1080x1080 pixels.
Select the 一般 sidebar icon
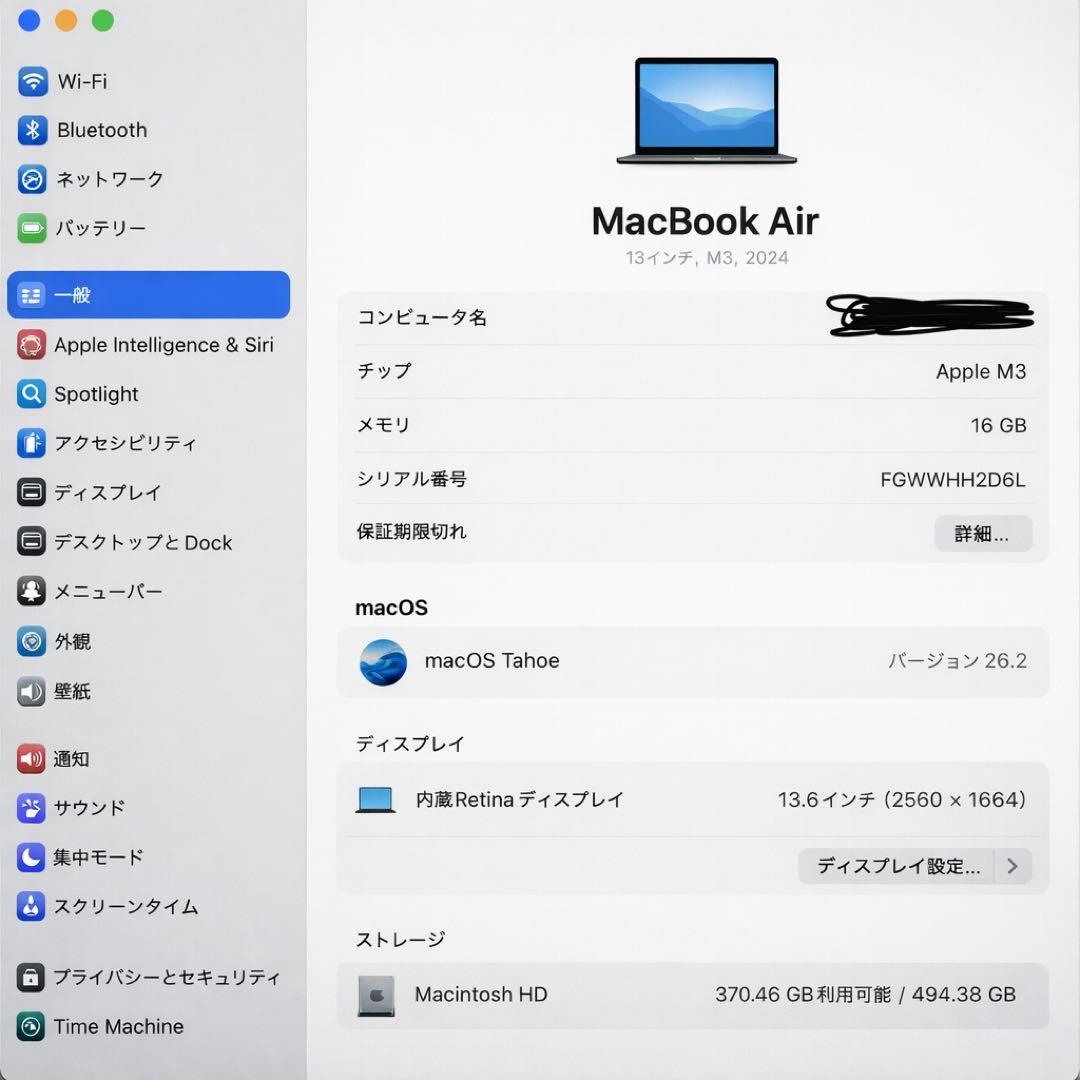(x=31, y=295)
